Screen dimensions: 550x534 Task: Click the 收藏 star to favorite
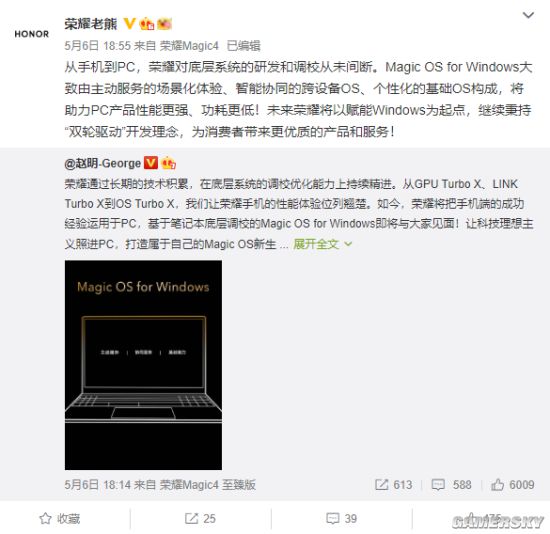[60, 518]
